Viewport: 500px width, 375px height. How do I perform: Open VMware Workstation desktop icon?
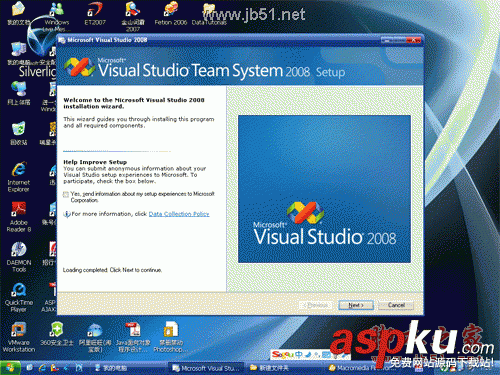coord(19,337)
